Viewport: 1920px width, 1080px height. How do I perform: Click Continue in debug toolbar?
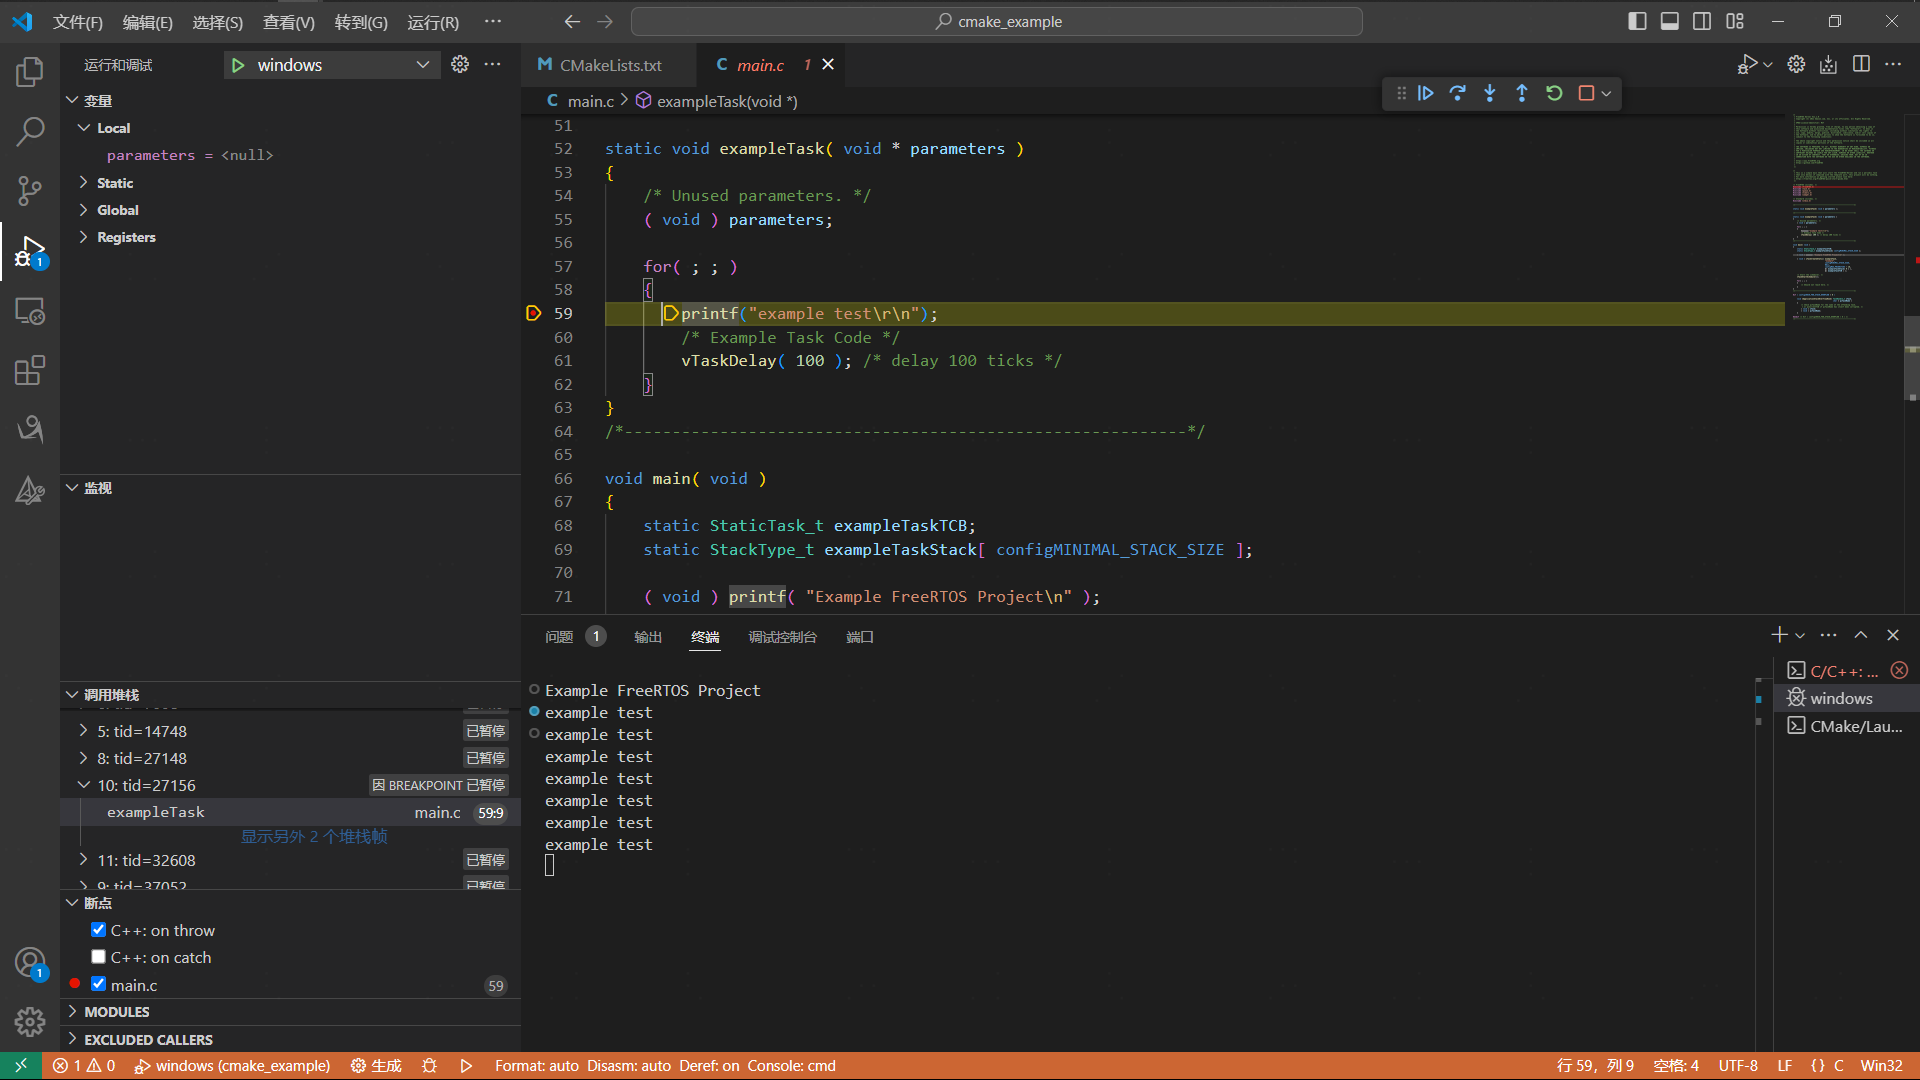[x=1426, y=93]
